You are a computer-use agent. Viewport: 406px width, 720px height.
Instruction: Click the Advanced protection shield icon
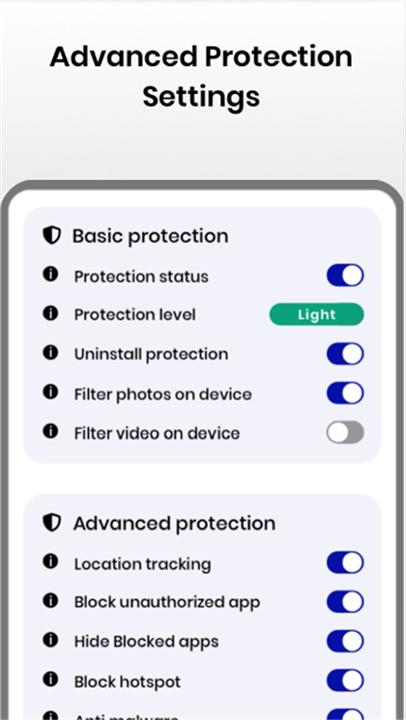point(52,523)
